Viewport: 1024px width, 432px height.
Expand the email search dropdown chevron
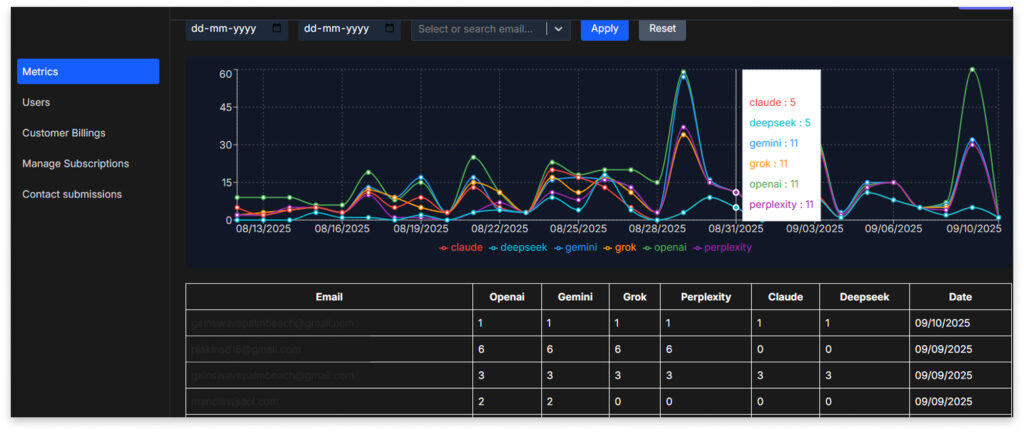[558, 29]
